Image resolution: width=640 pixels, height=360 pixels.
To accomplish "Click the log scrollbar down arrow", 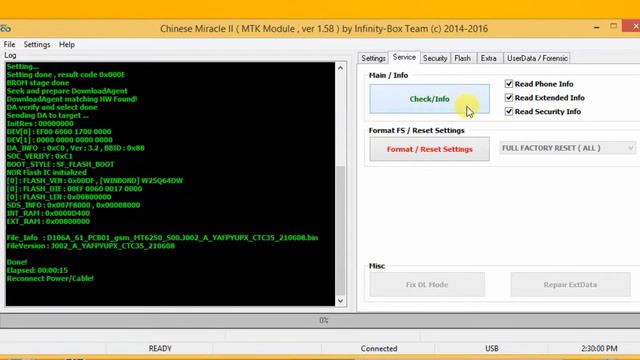I will (340, 301).
